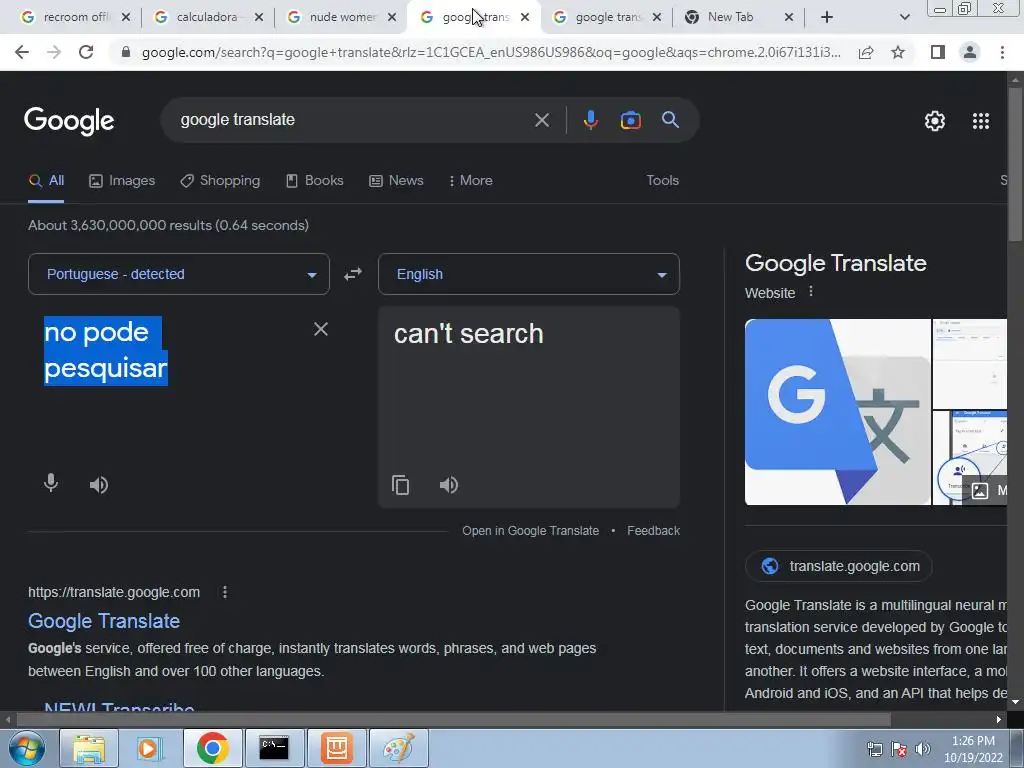This screenshot has width=1024, height=768.
Task: Open the Google Translate search result
Action: coord(104,621)
